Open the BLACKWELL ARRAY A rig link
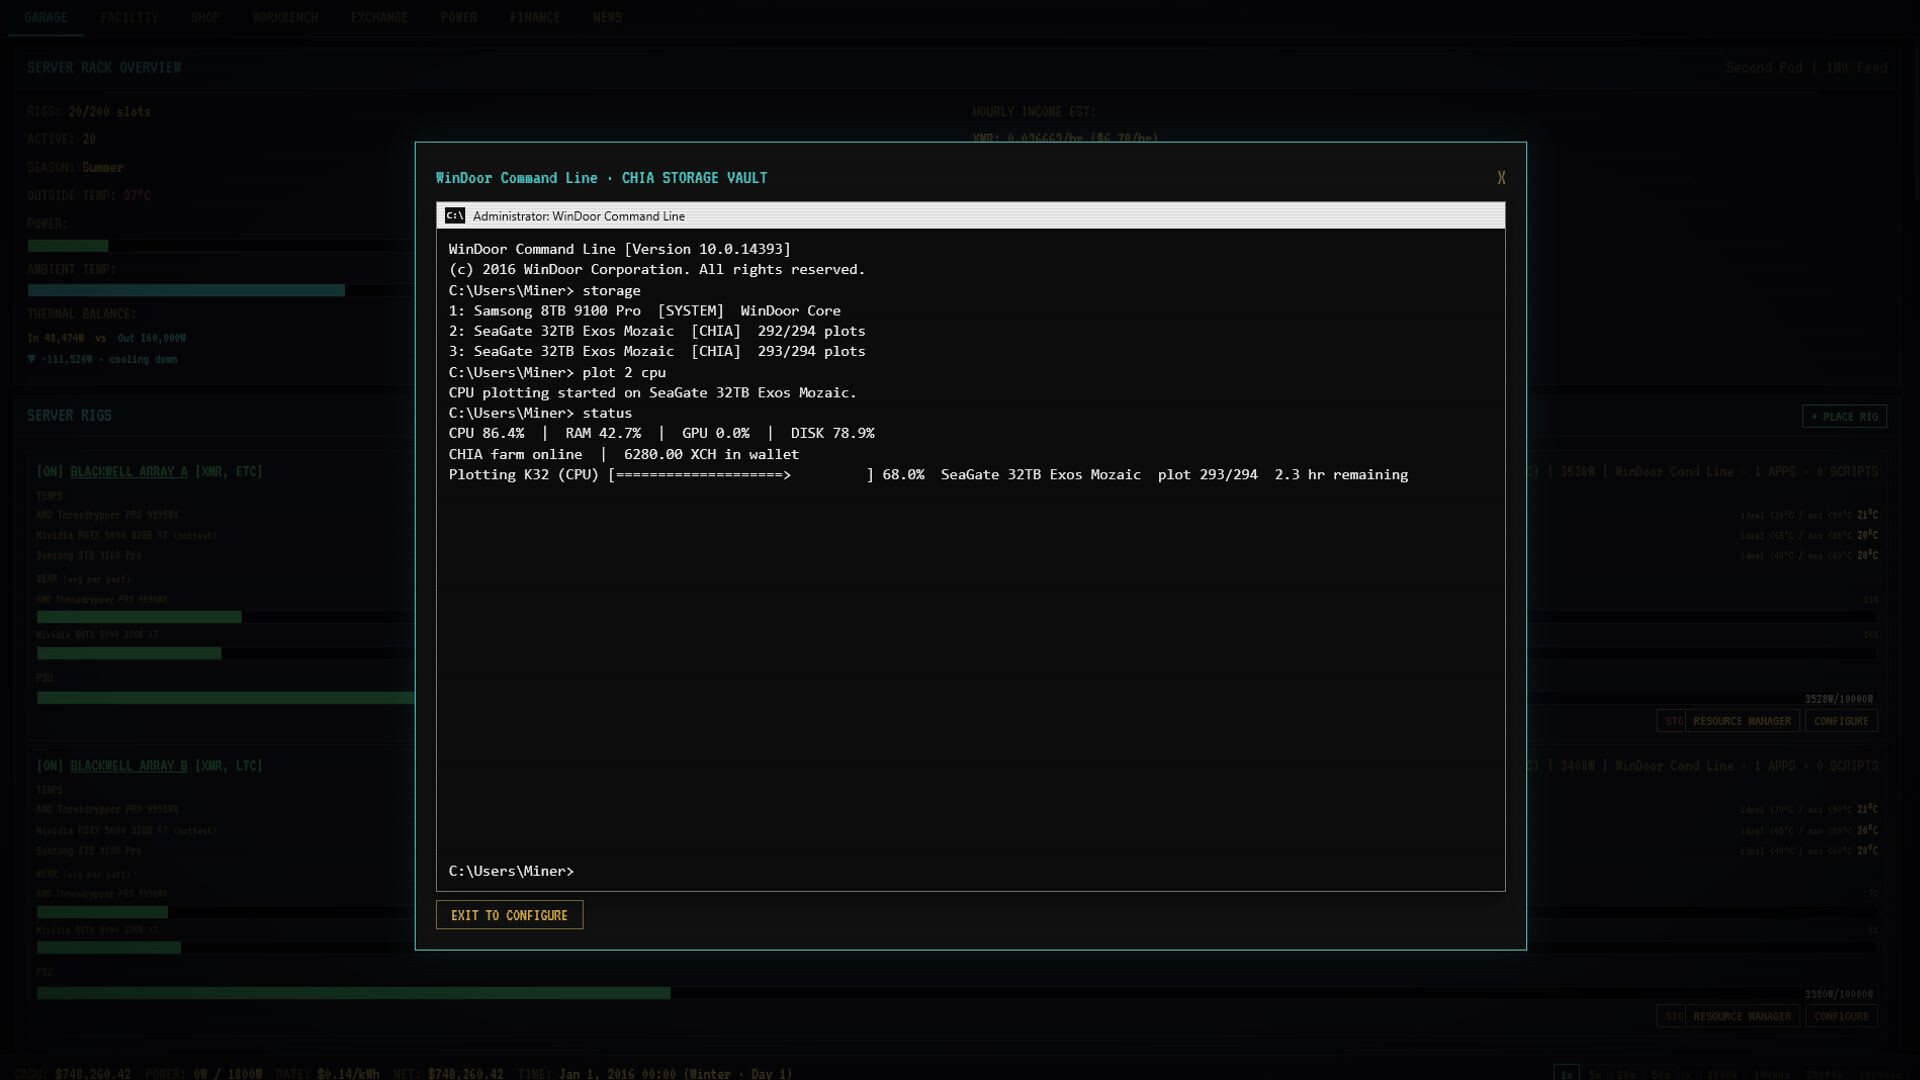Viewport: 1920px width, 1080px height. click(129, 471)
